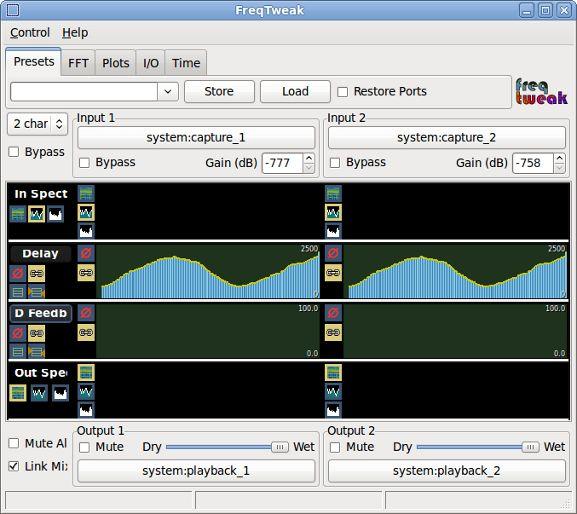Link the D Feedb filter on channel 1

pyautogui.click(x=86, y=333)
